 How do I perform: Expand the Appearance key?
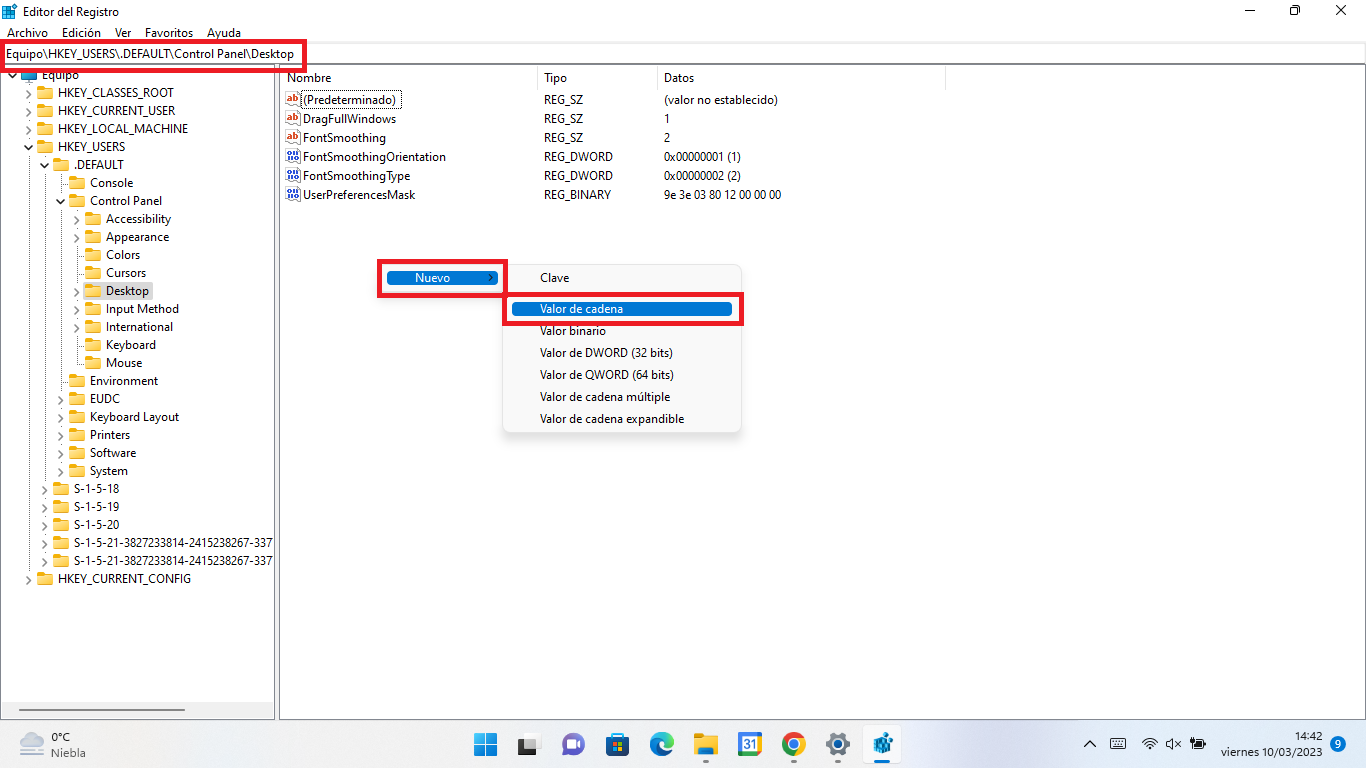pos(77,237)
